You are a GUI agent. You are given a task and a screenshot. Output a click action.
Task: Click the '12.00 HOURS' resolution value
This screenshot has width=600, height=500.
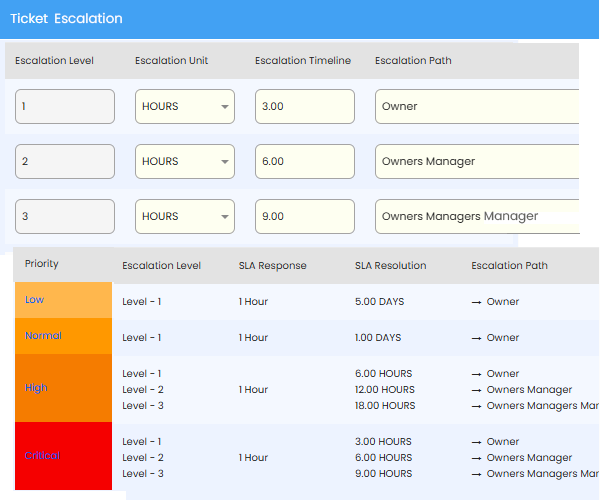click(x=385, y=389)
